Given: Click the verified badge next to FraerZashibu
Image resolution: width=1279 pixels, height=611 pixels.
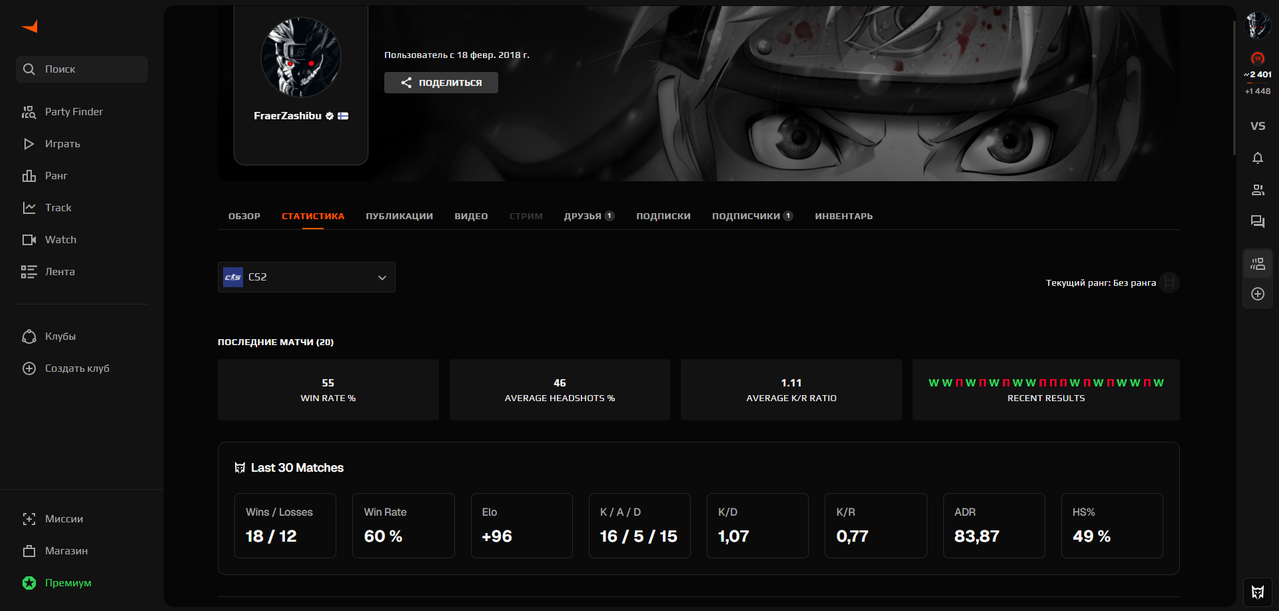Looking at the screenshot, I should pyautogui.click(x=330, y=116).
